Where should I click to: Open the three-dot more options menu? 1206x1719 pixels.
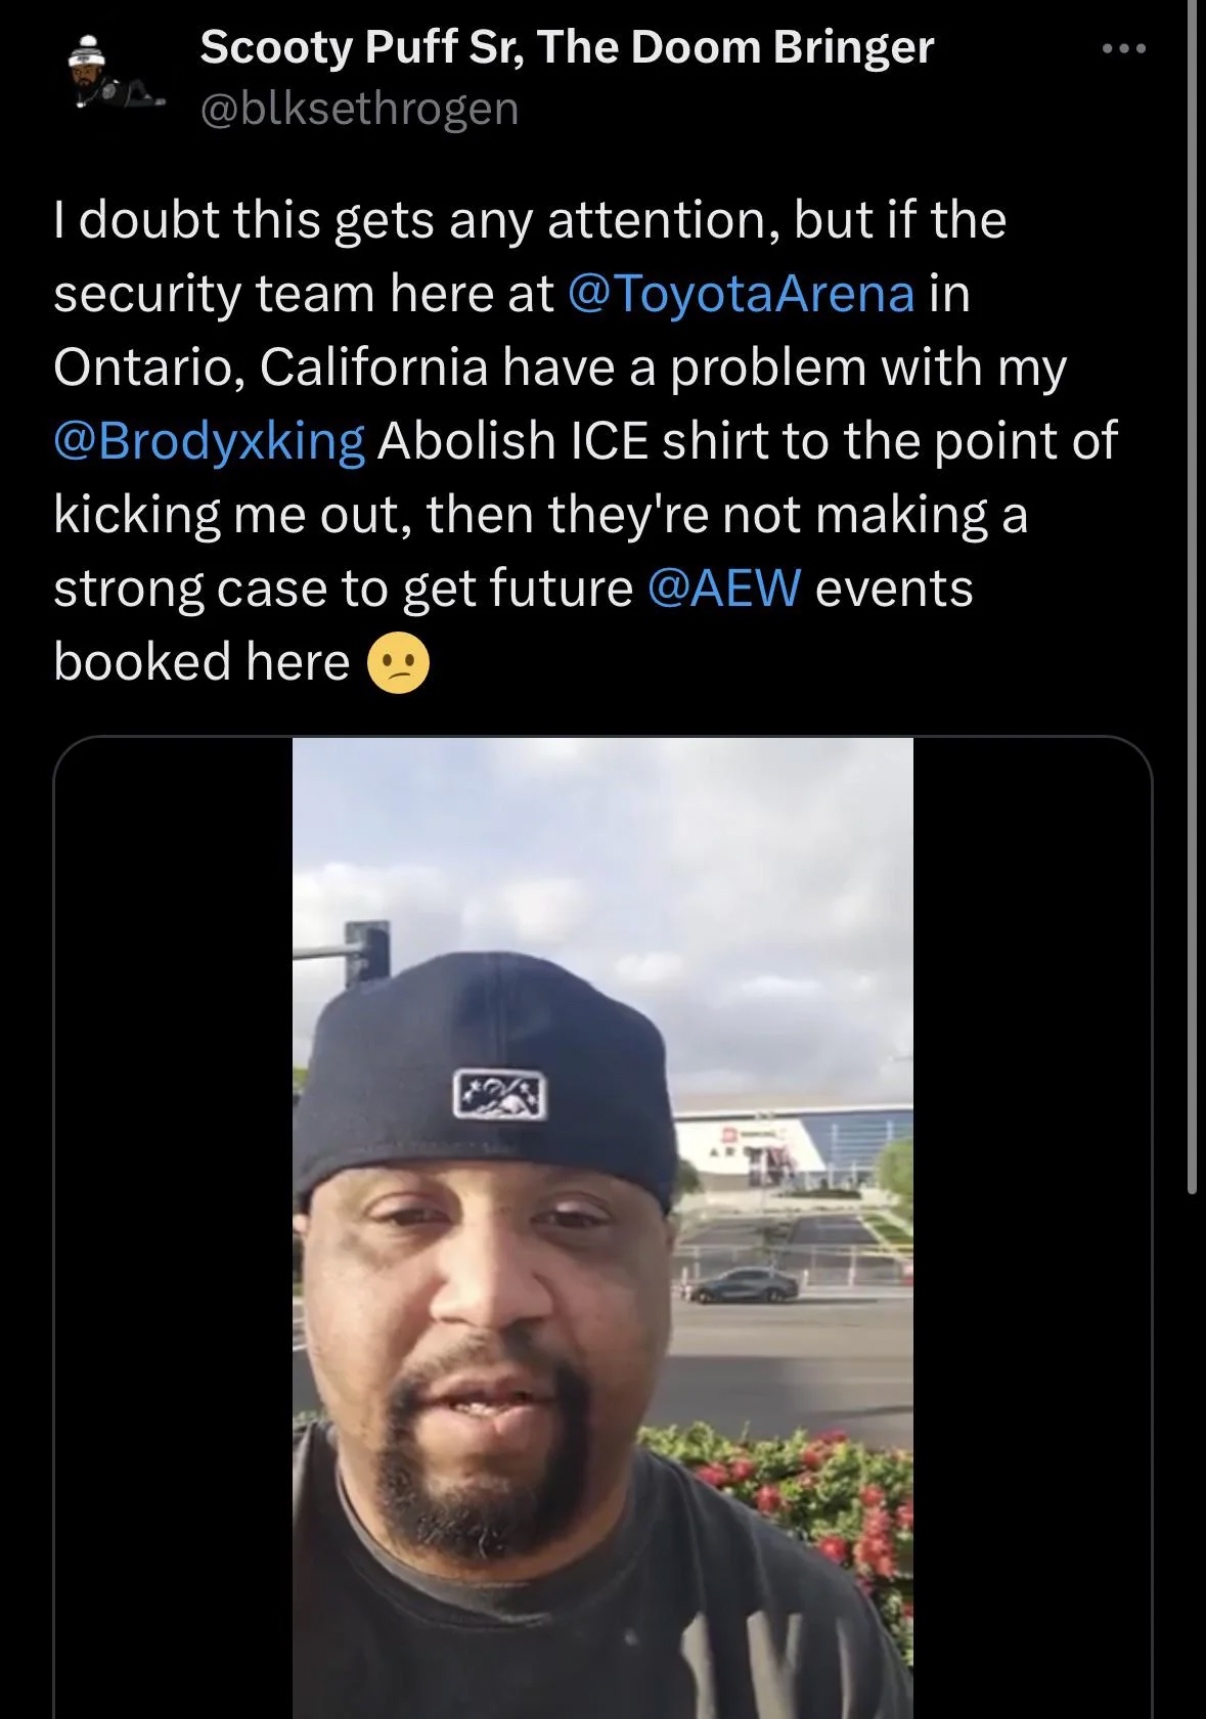tap(1124, 48)
